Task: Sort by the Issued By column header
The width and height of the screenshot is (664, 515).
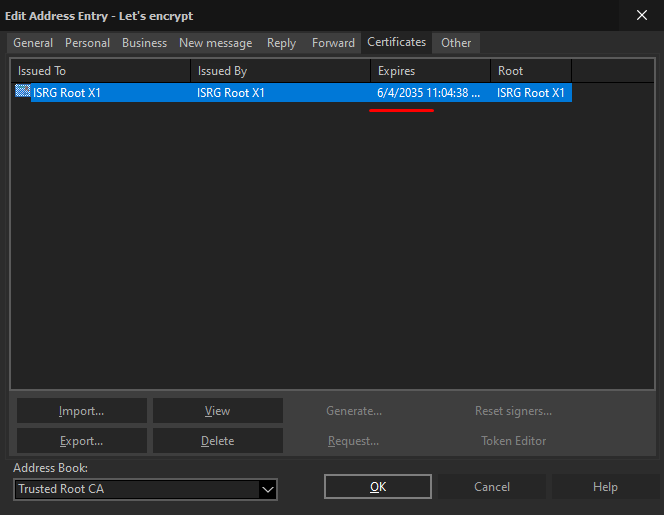Action: (281, 71)
